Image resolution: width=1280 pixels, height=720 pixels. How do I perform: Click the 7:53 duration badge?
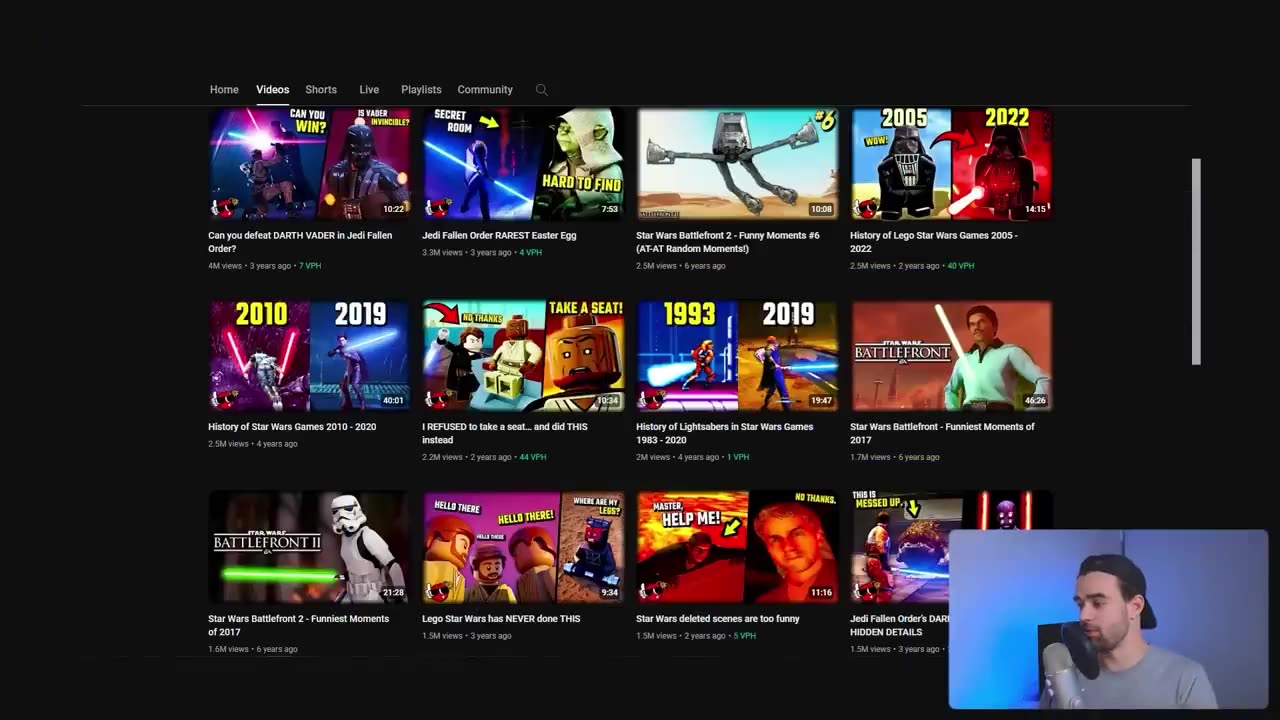coord(609,209)
